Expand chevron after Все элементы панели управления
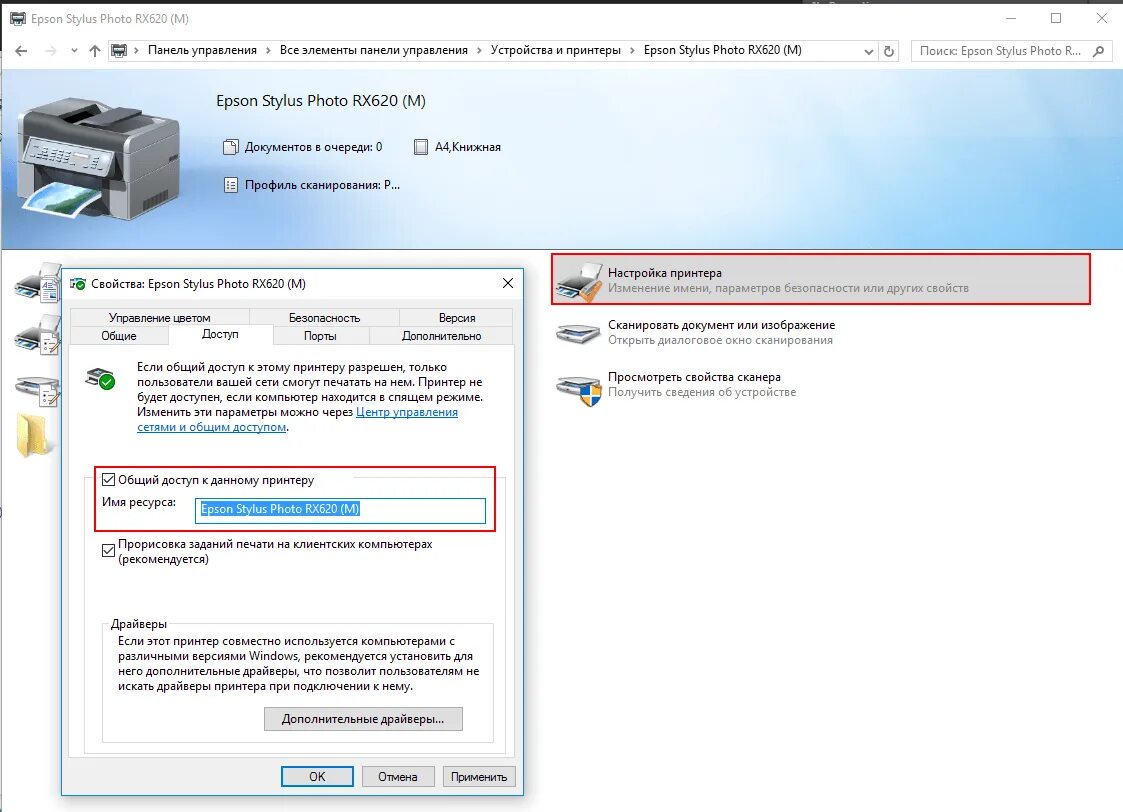Viewport: 1123px width, 812px height. 479,50
